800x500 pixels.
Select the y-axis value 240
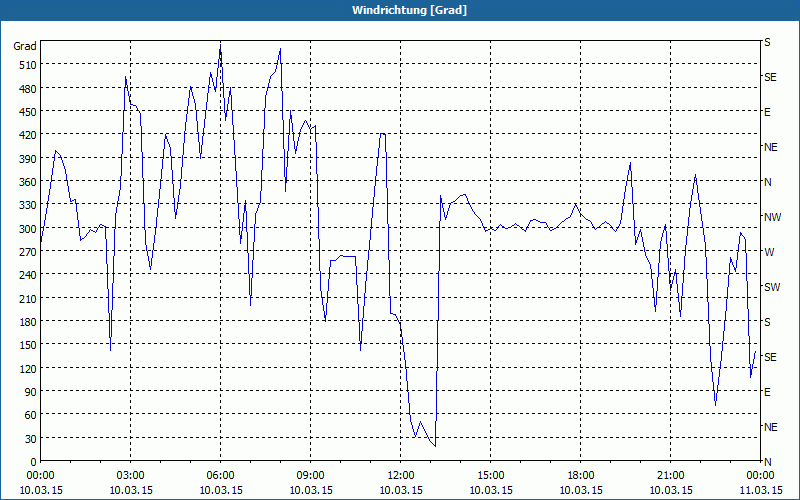click(x=28, y=275)
